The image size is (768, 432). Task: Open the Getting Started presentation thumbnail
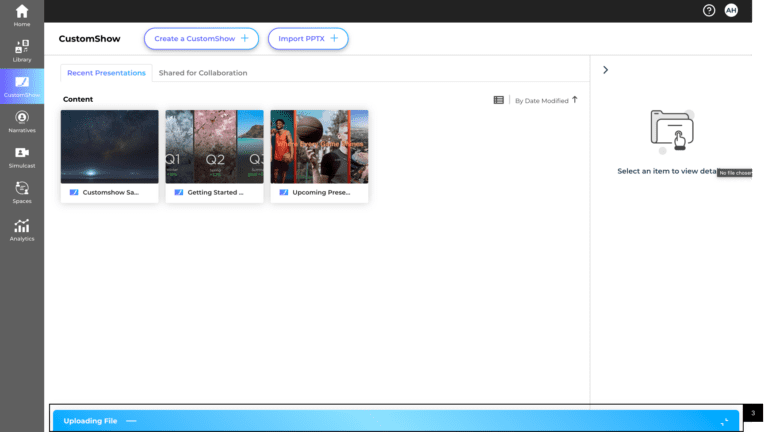[x=215, y=146]
